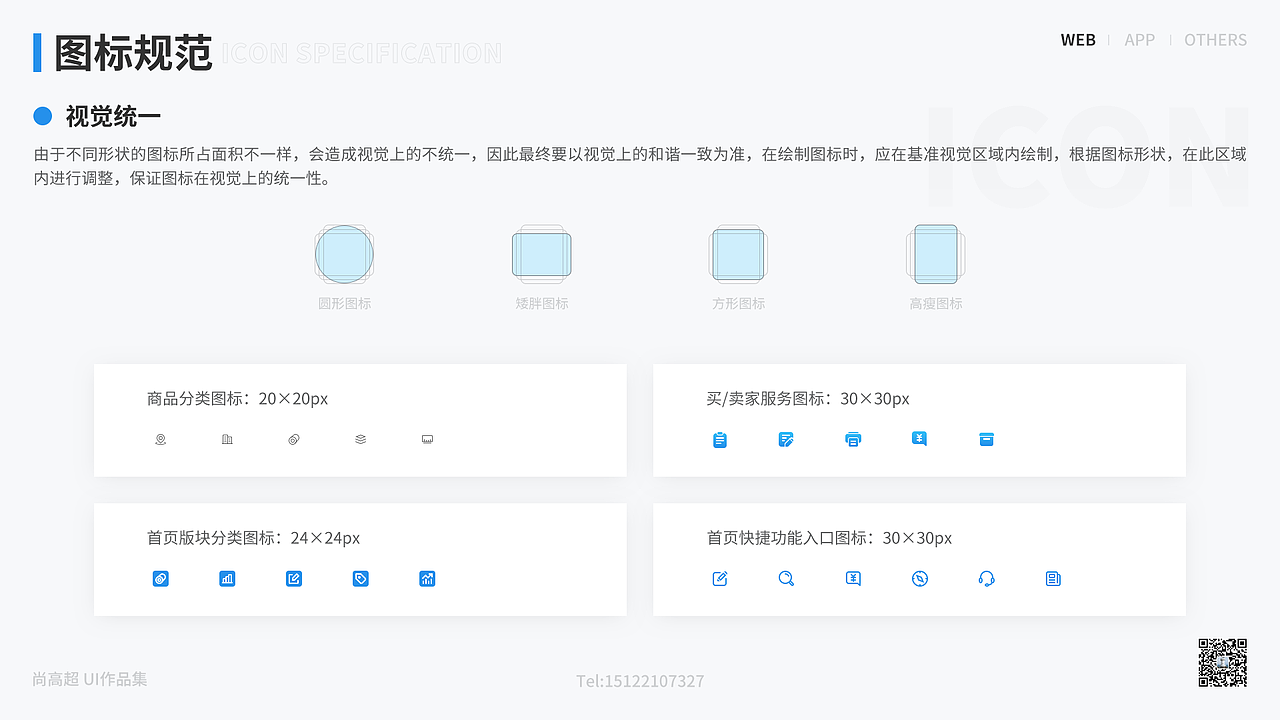The image size is (1280, 720).
Task: Select the location pin icon under 商品分类图标
Action: click(x=160, y=439)
